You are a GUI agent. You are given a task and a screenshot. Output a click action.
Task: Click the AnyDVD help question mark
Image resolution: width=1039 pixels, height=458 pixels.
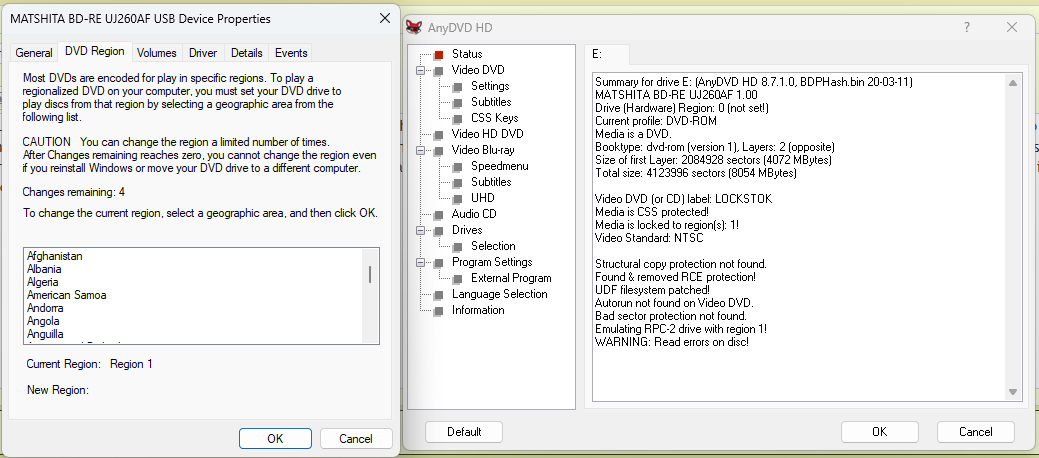point(967,28)
